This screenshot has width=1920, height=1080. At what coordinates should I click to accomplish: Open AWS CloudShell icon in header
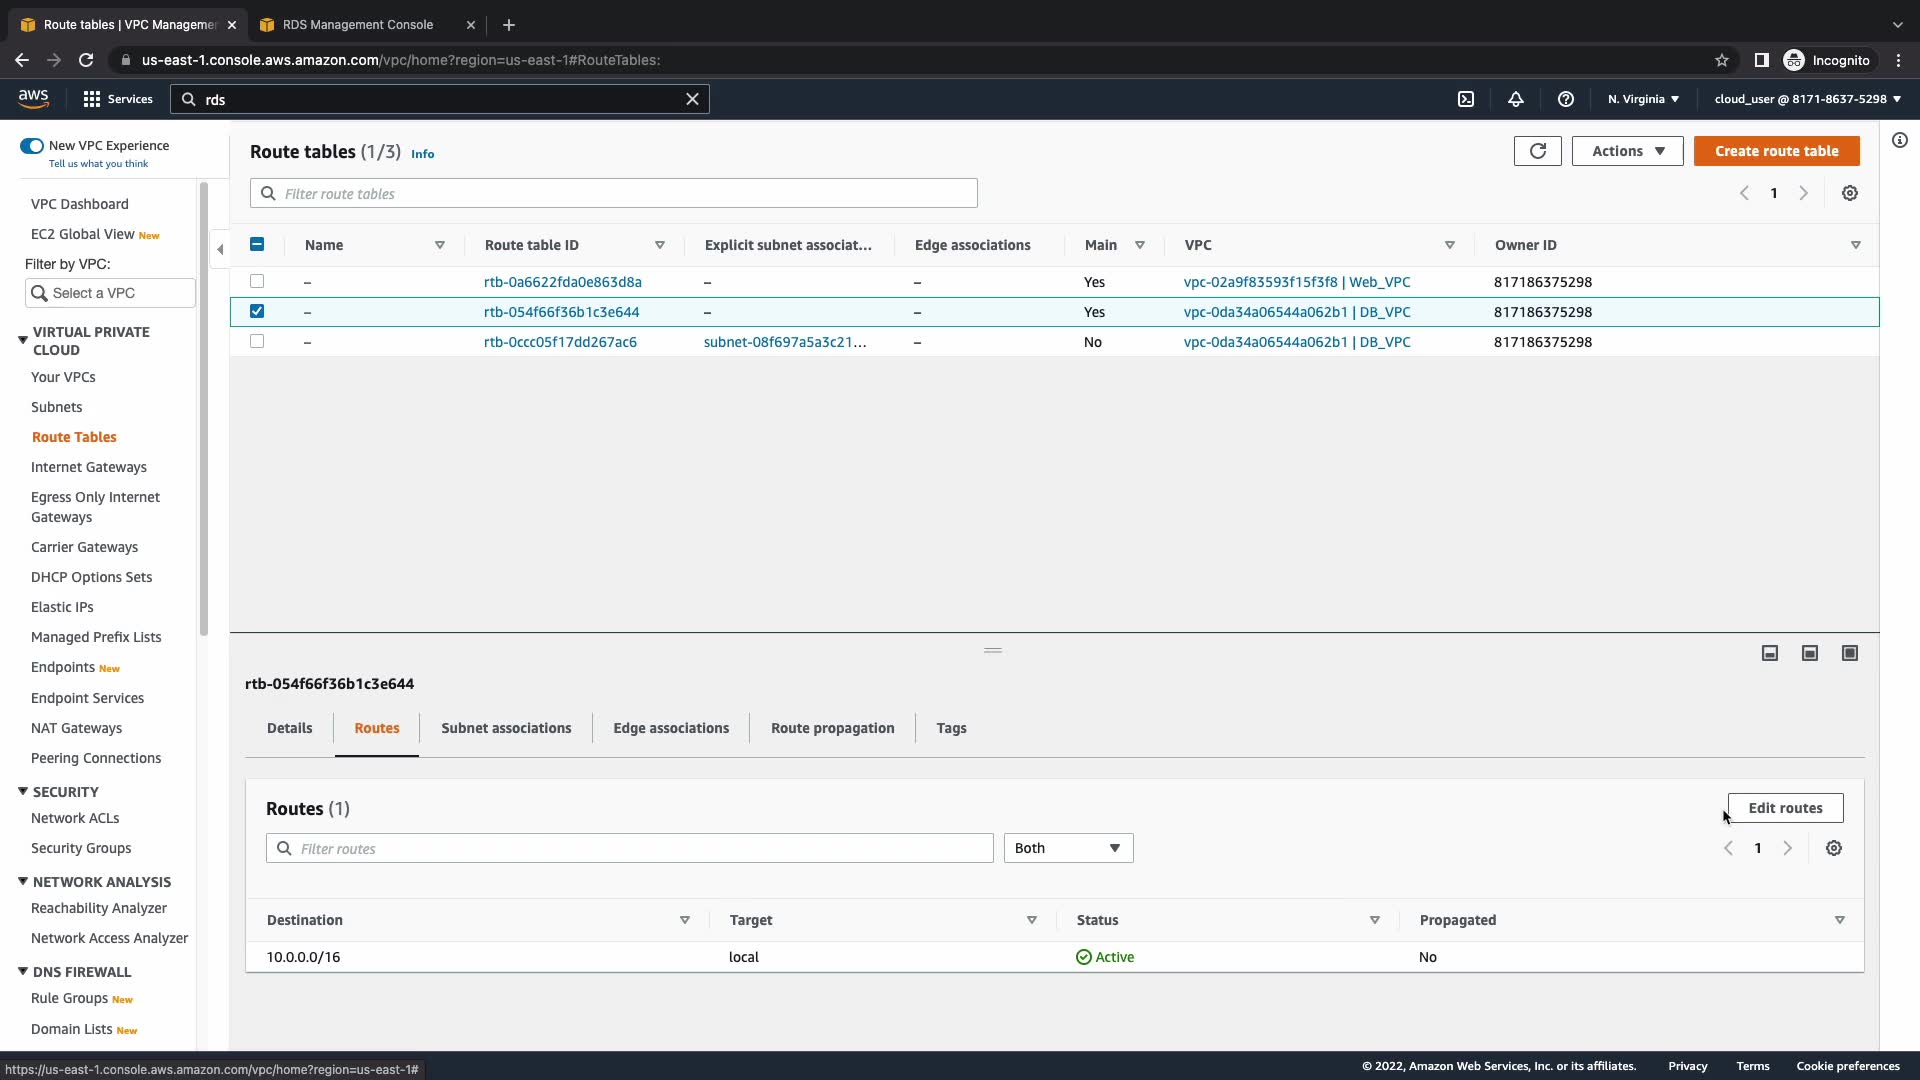click(1466, 99)
